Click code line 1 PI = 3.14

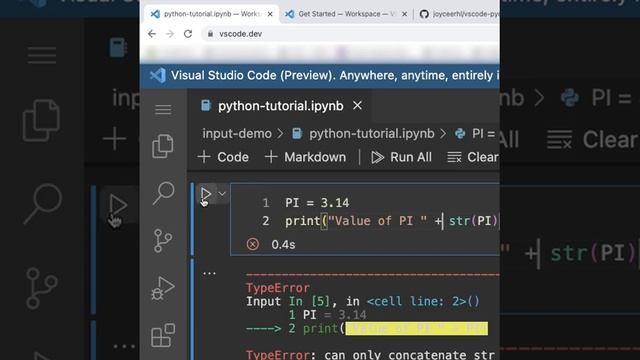click(x=317, y=203)
